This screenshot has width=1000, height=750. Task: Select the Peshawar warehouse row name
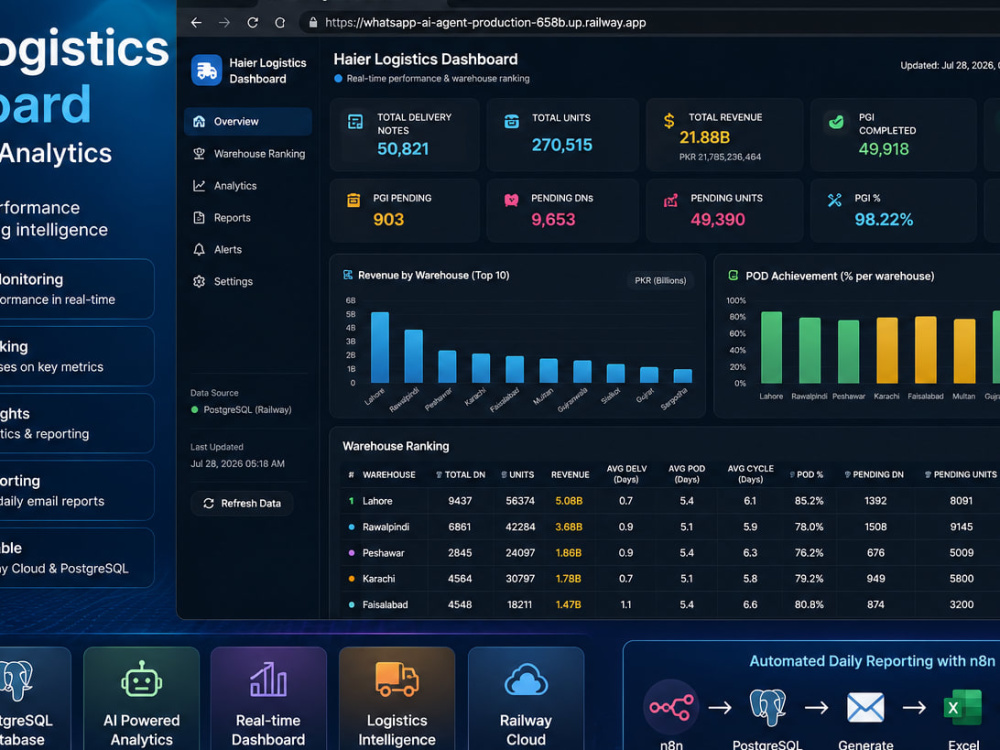click(383, 553)
